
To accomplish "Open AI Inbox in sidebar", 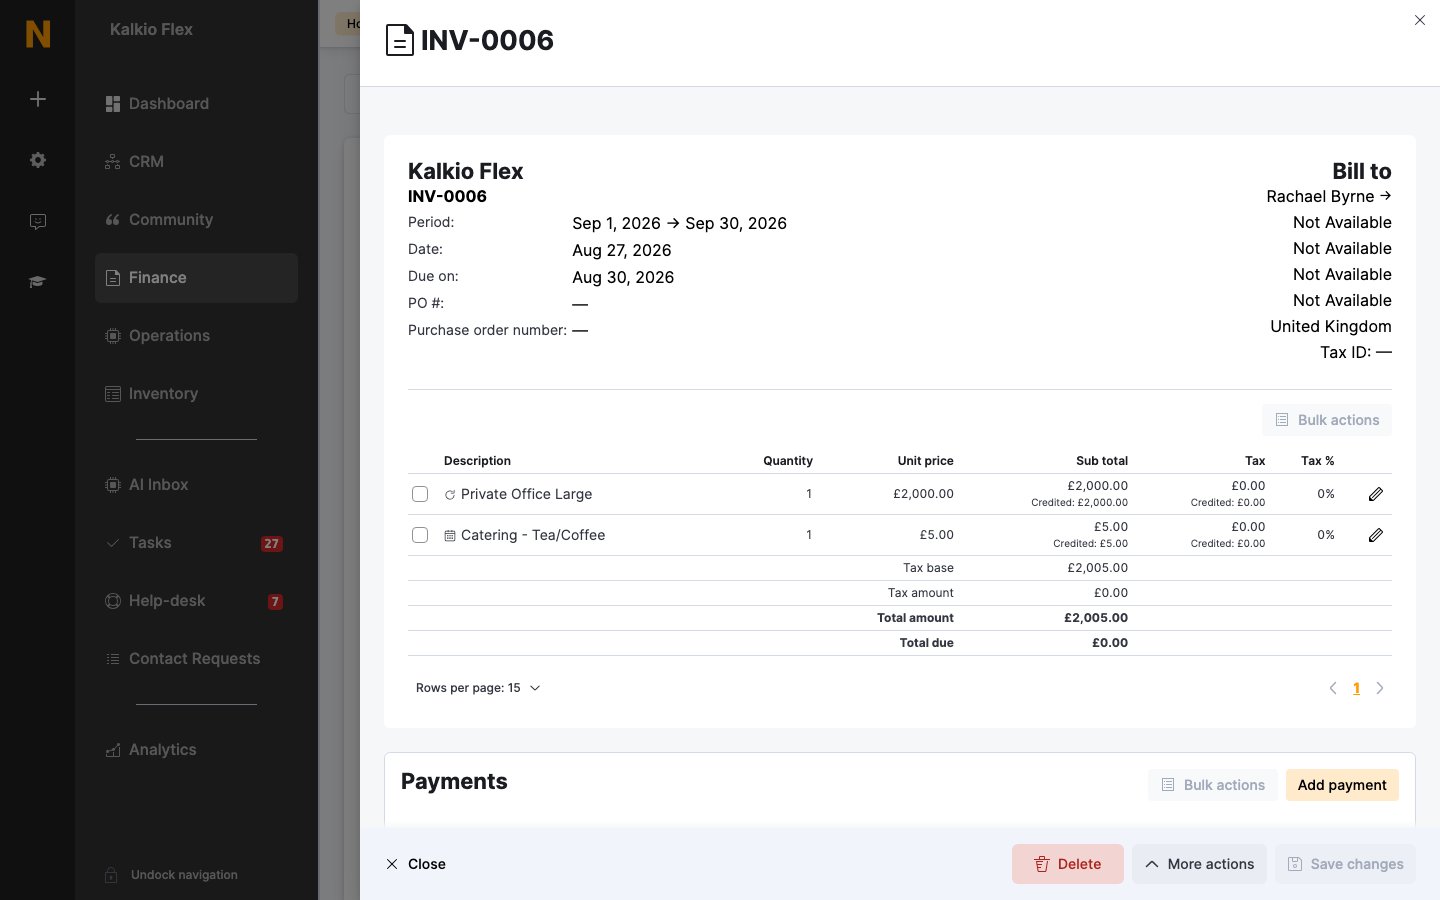I will pyautogui.click(x=196, y=485).
